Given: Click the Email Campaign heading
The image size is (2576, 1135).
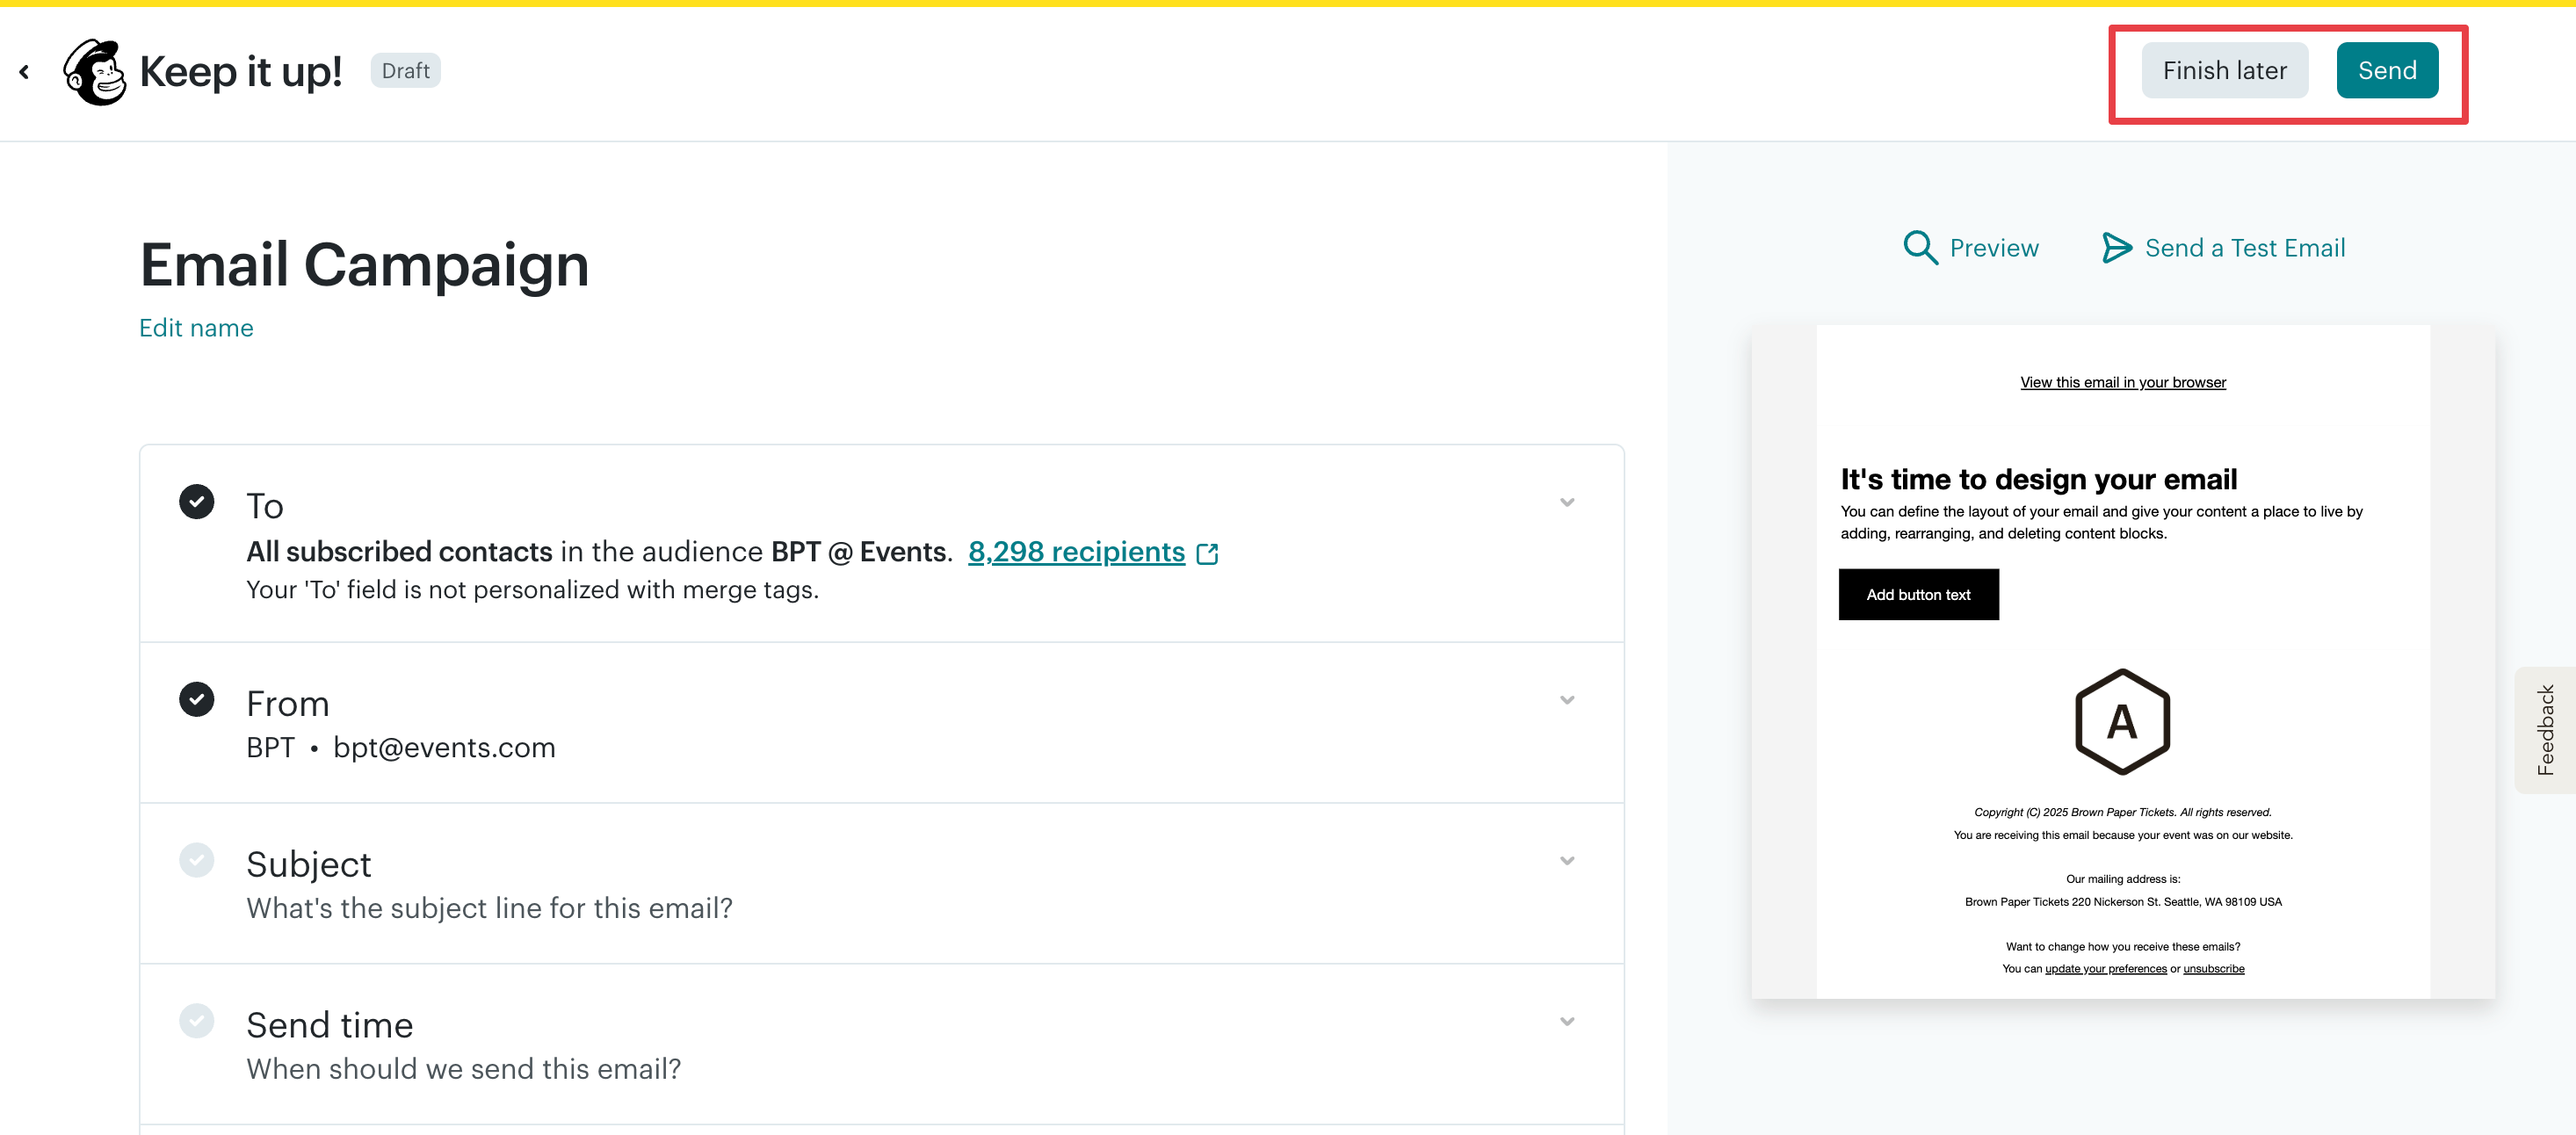Looking at the screenshot, I should 364,265.
